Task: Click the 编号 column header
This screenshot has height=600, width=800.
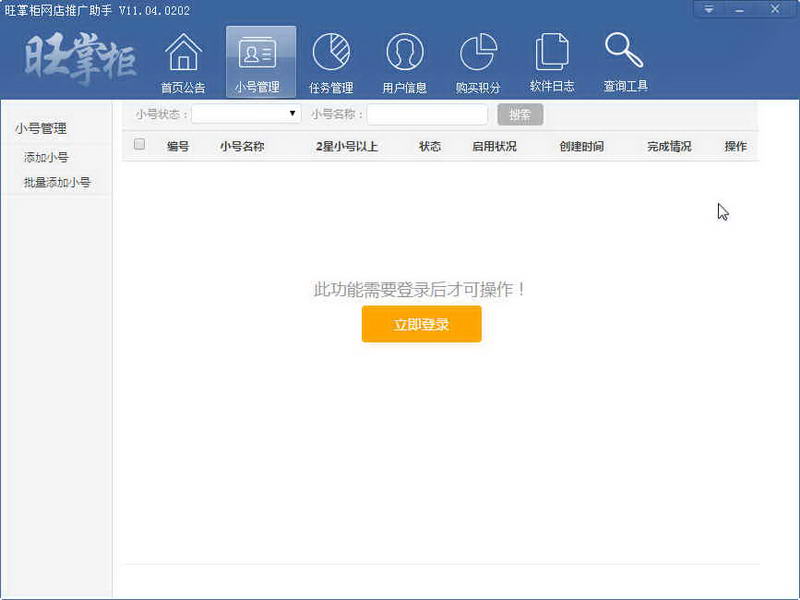Action: [178, 146]
